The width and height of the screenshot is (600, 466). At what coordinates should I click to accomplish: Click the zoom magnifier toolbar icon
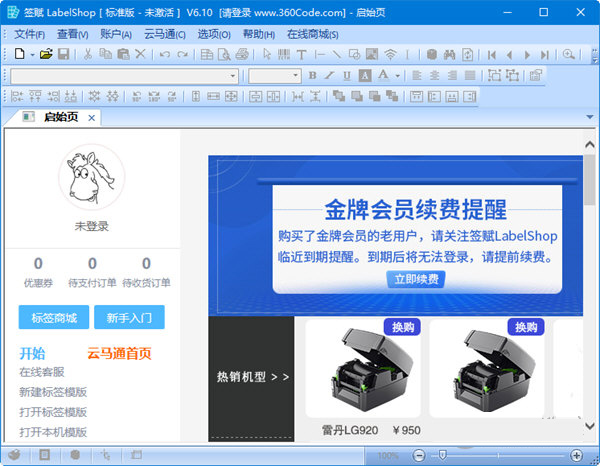[x=568, y=54]
